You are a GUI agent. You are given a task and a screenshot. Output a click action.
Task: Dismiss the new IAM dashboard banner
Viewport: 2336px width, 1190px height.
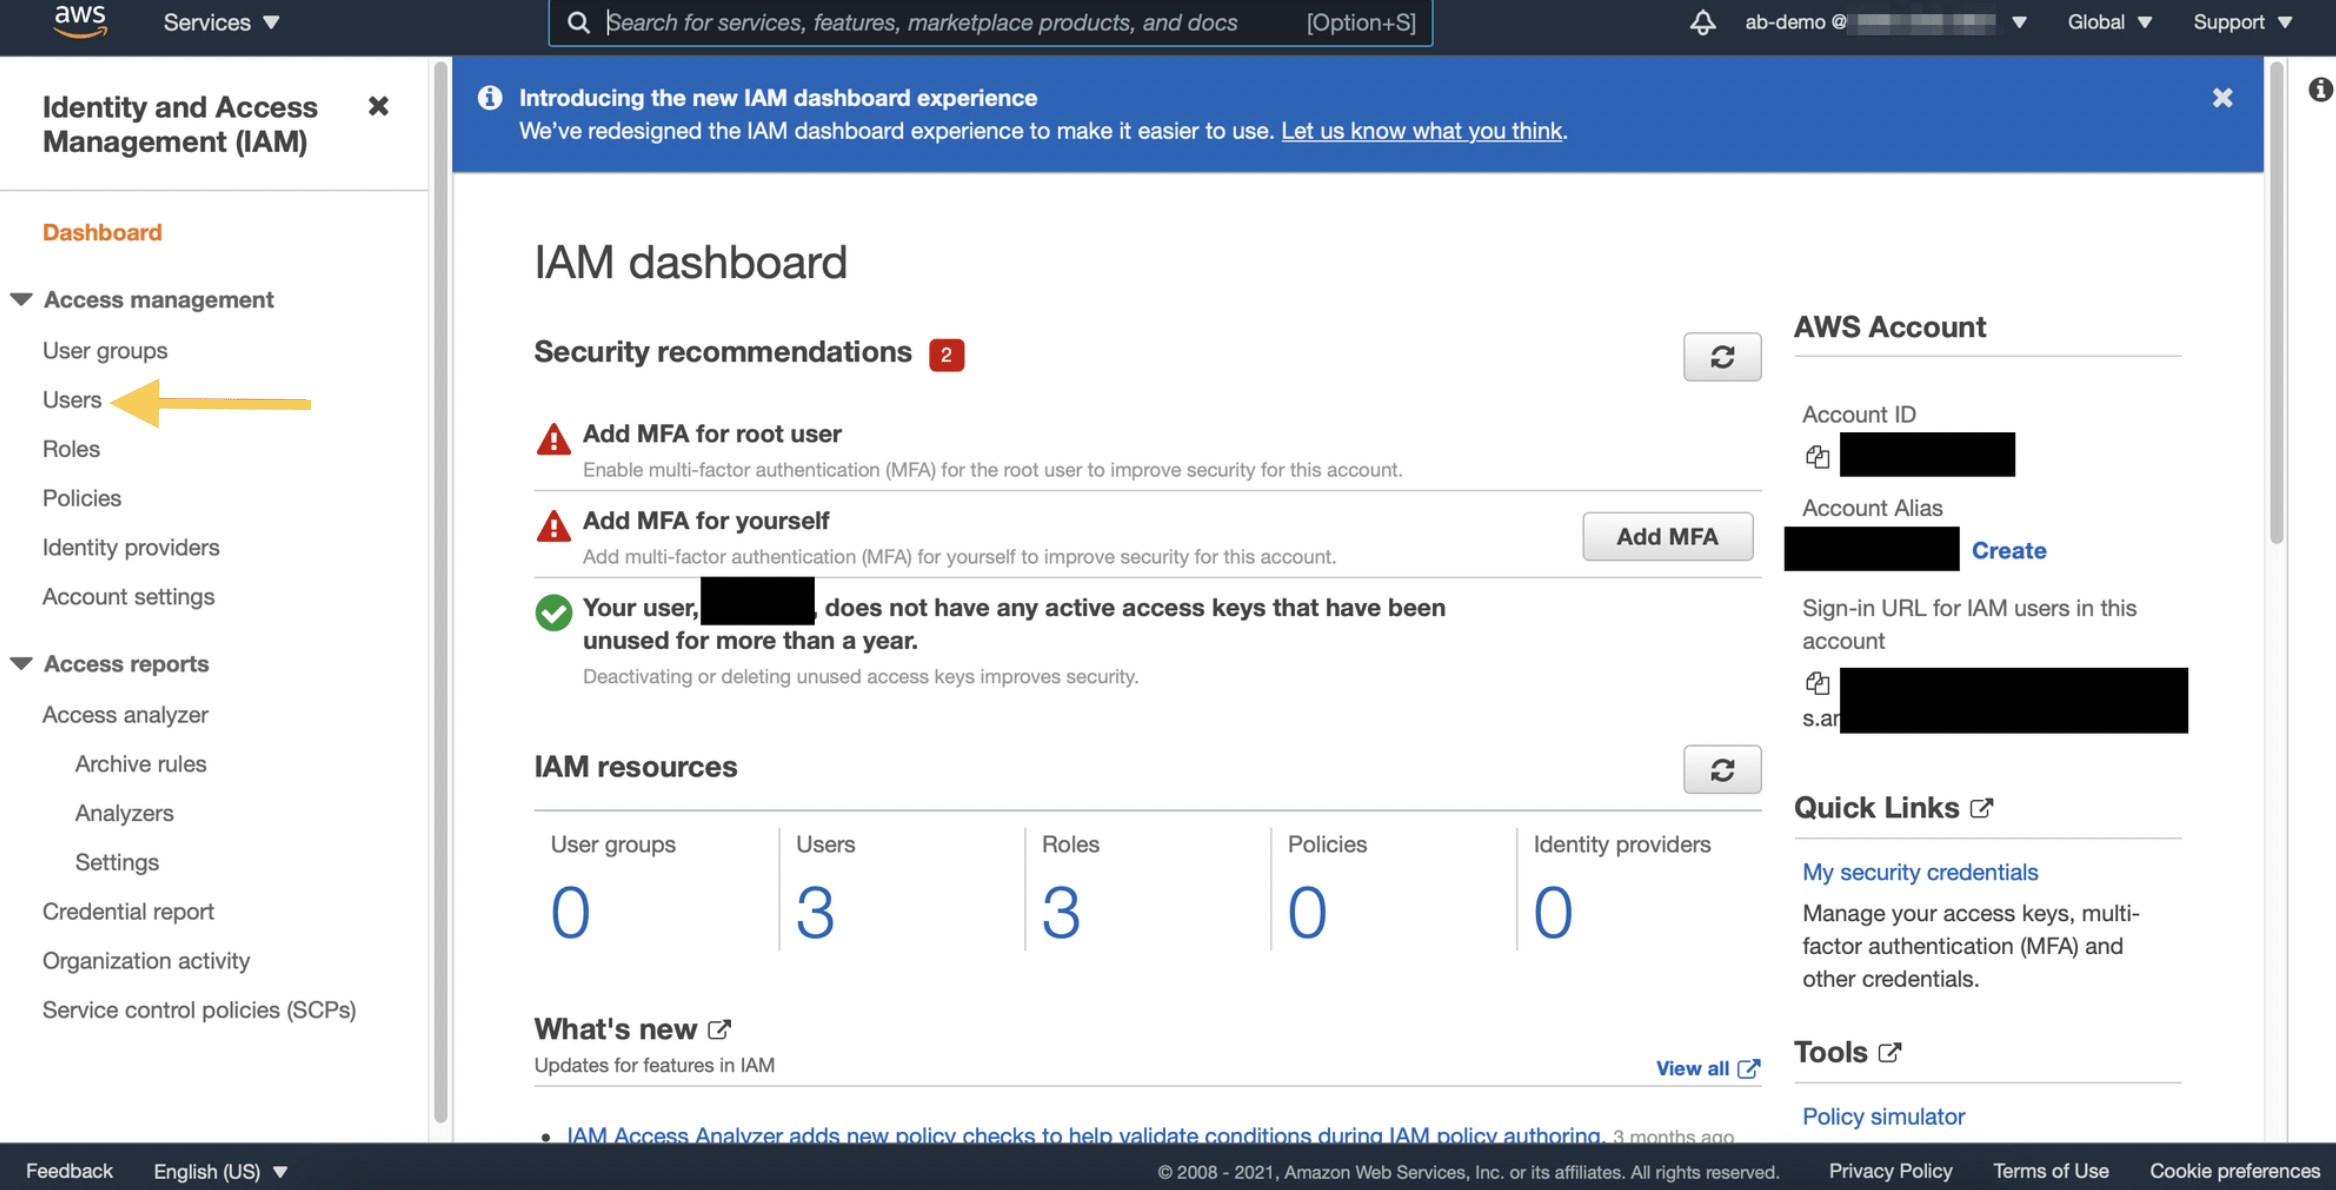pos(2222,98)
